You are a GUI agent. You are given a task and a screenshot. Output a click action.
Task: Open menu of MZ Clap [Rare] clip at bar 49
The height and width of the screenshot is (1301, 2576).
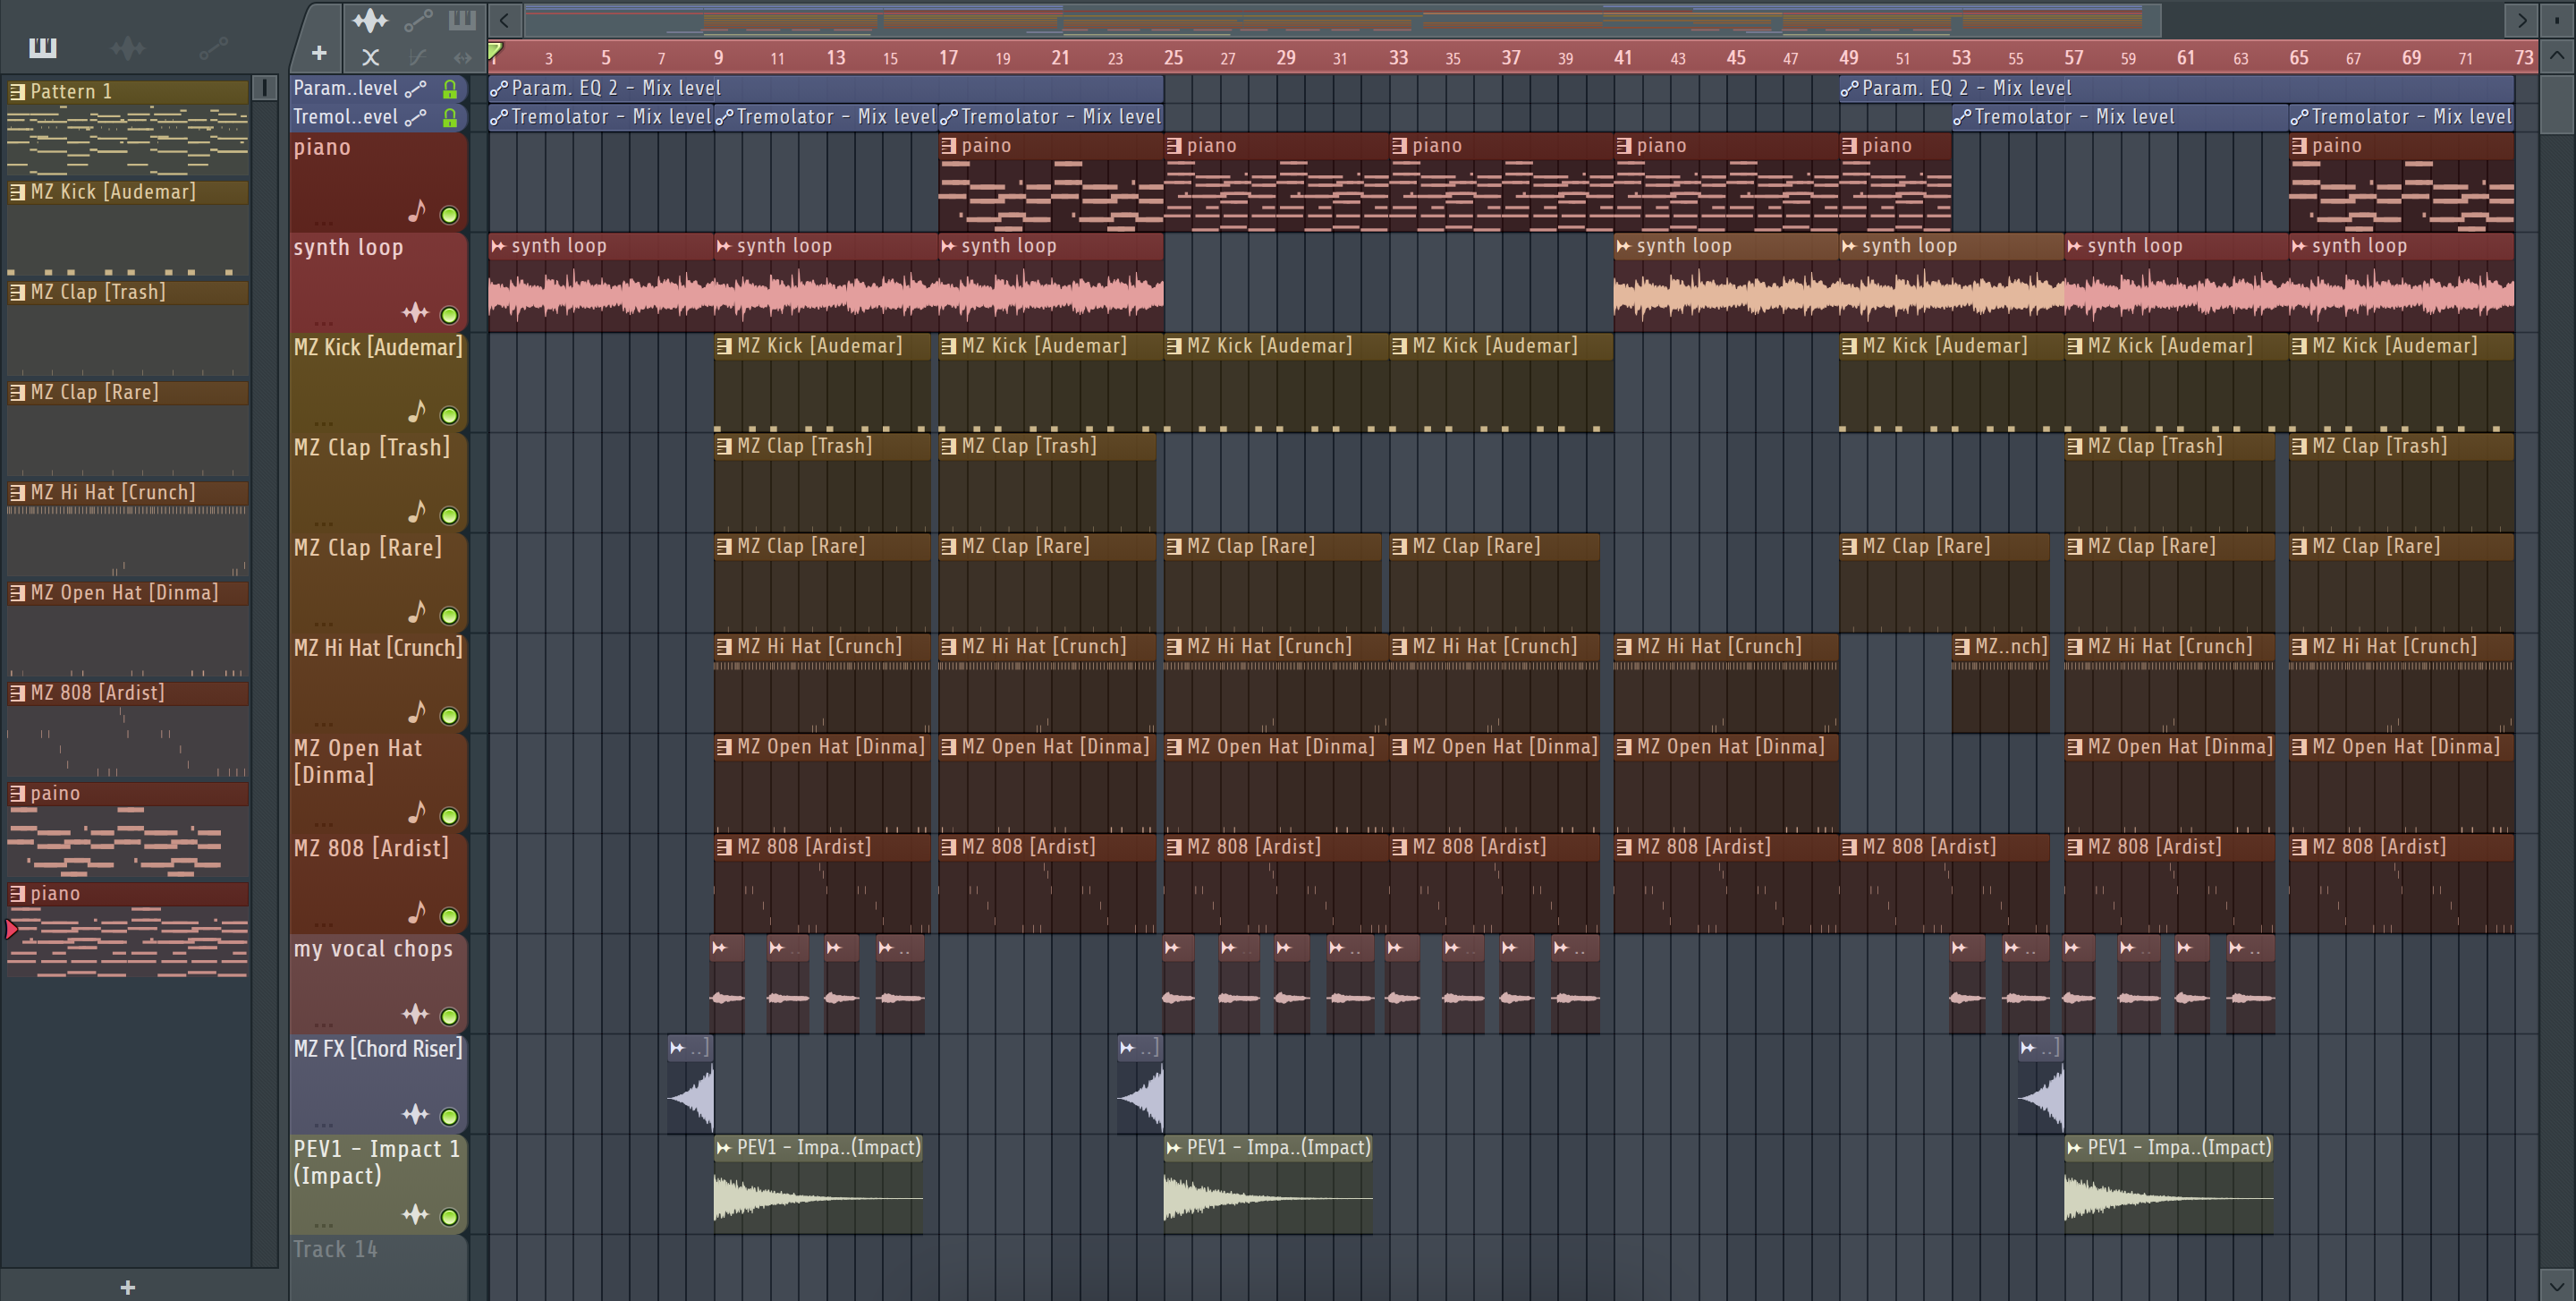click(1849, 547)
